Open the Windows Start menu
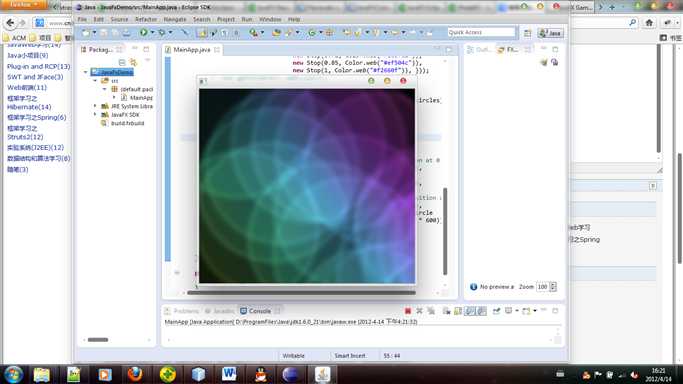The width and height of the screenshot is (683, 384). pos(14,374)
